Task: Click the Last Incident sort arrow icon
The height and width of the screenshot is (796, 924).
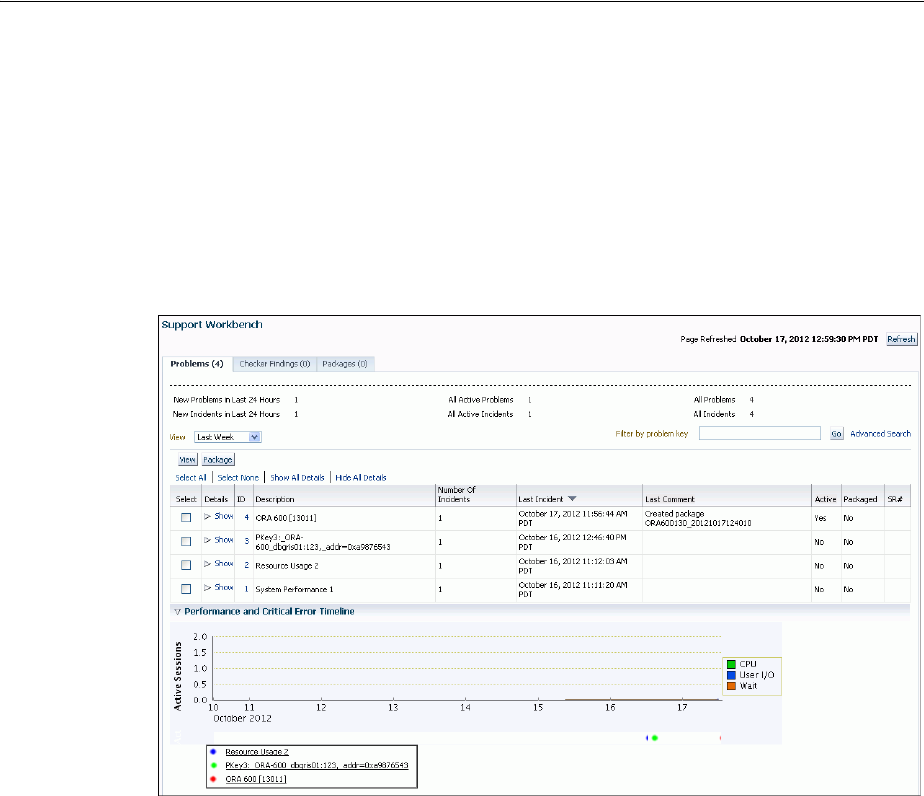Action: point(572,498)
